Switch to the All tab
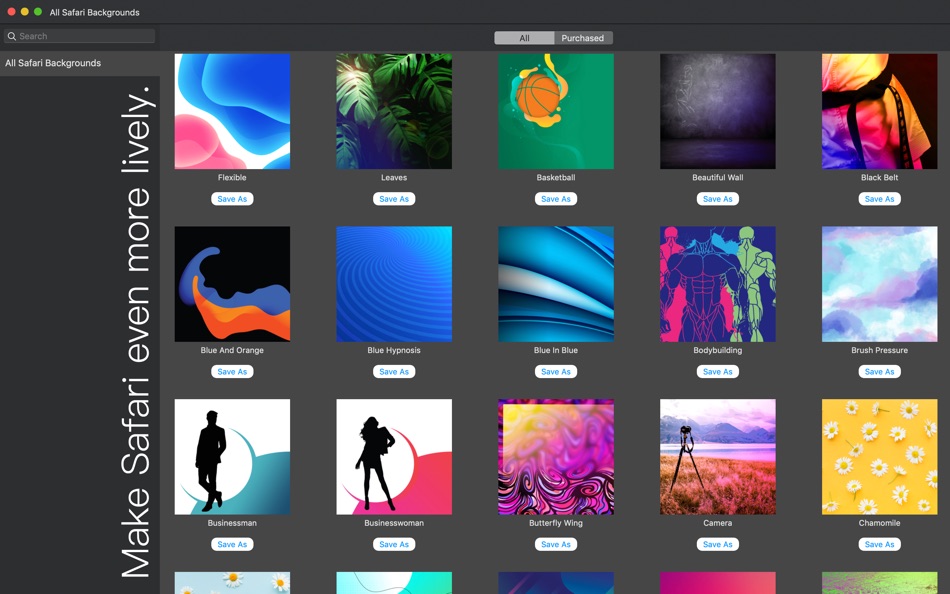Viewport: 950px width, 594px height. tap(524, 38)
